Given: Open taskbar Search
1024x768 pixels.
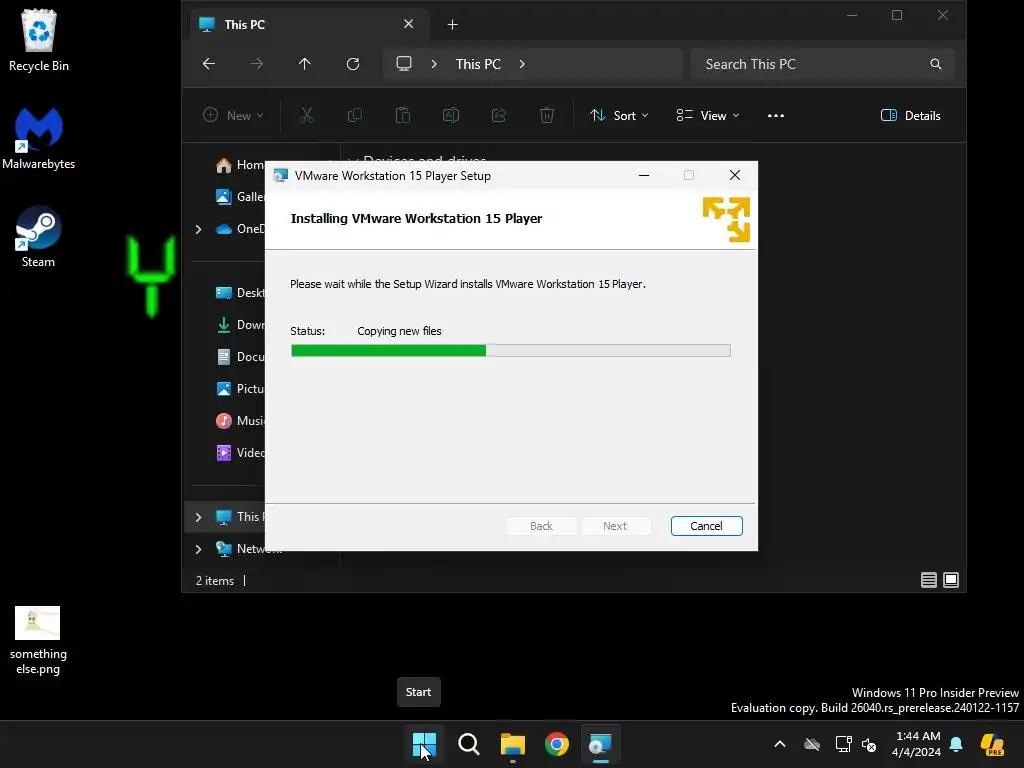Looking at the screenshot, I should (468, 744).
